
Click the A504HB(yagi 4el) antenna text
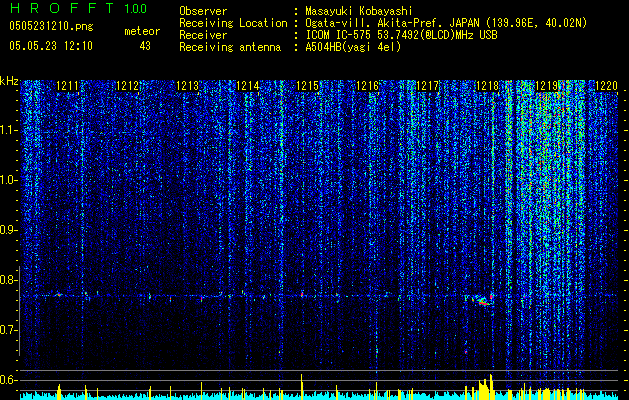353,47
